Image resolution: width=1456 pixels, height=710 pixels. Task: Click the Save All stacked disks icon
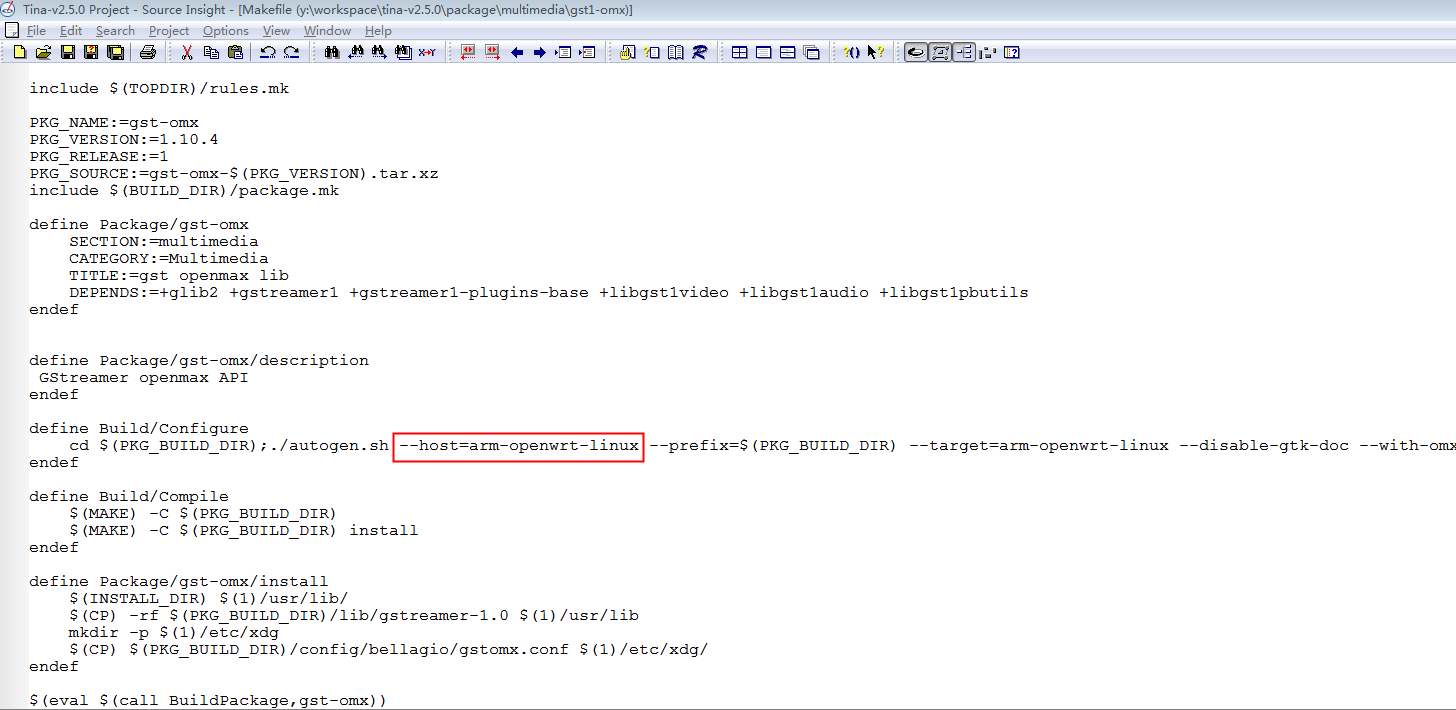click(x=115, y=52)
